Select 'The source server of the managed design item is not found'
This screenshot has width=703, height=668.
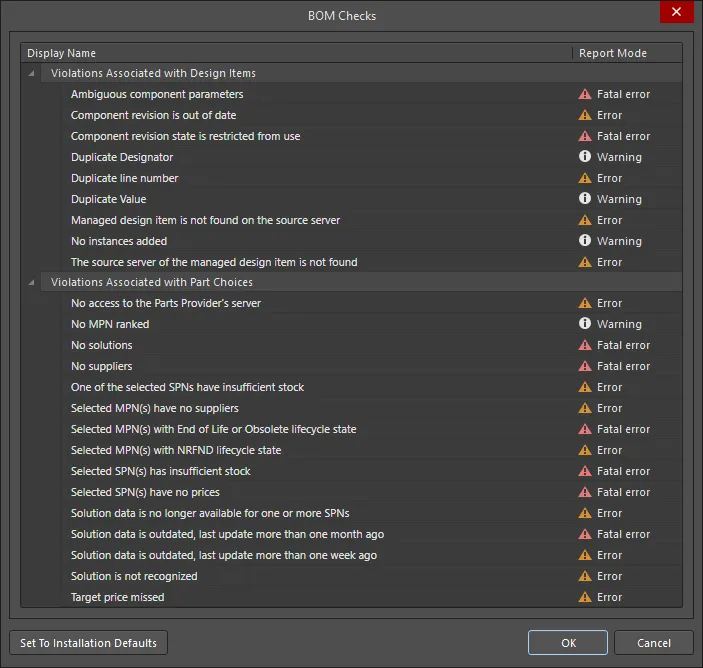pyautogui.click(x=372, y=262)
